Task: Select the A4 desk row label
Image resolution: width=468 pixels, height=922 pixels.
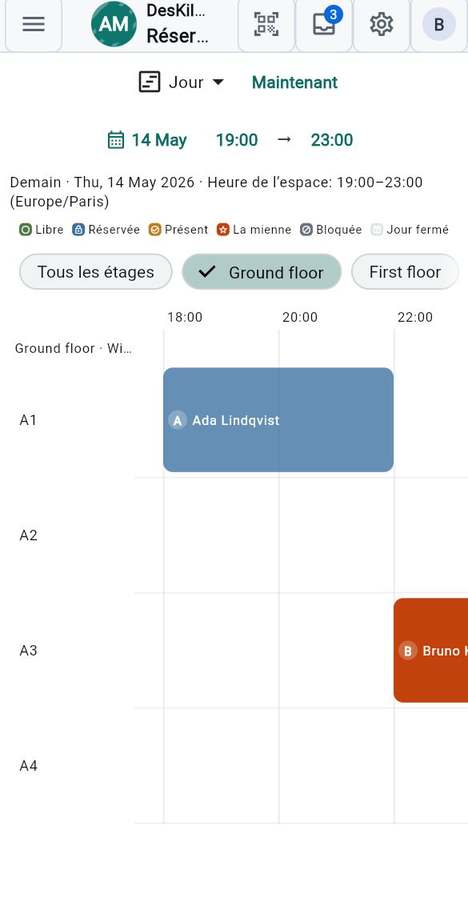Action: pyautogui.click(x=28, y=766)
